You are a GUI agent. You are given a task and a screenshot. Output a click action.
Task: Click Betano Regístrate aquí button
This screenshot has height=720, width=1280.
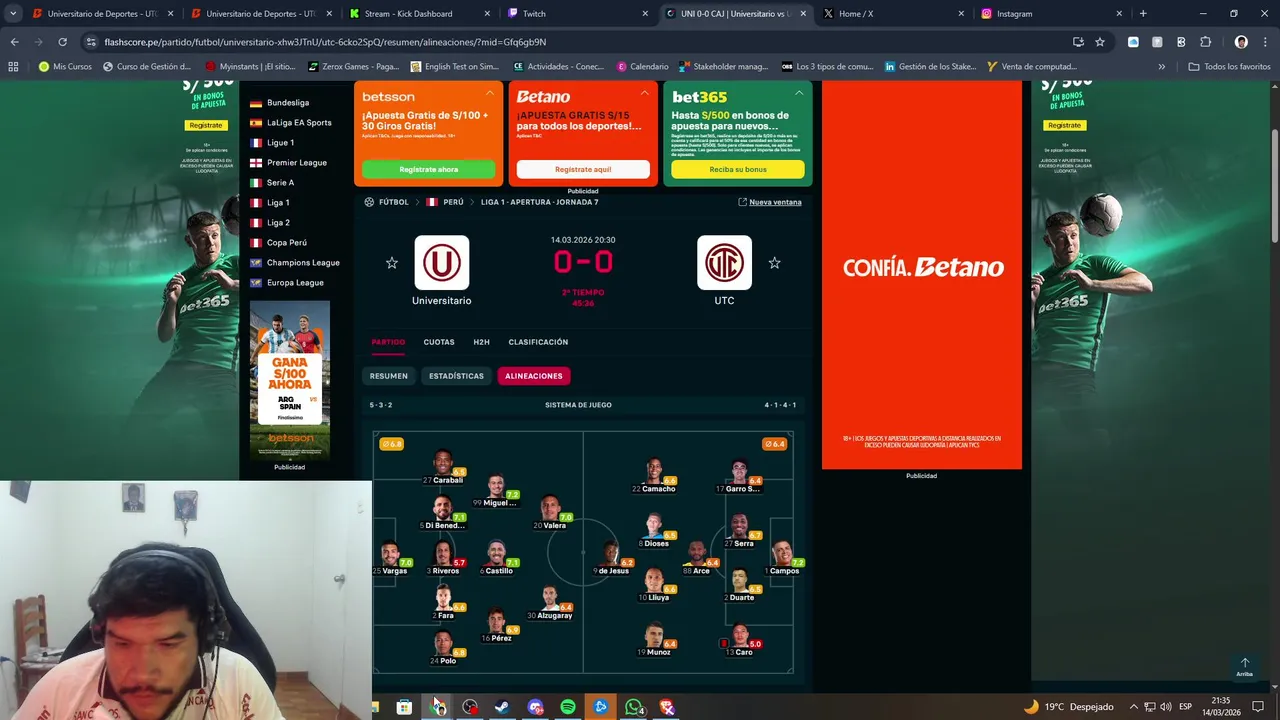click(x=583, y=169)
